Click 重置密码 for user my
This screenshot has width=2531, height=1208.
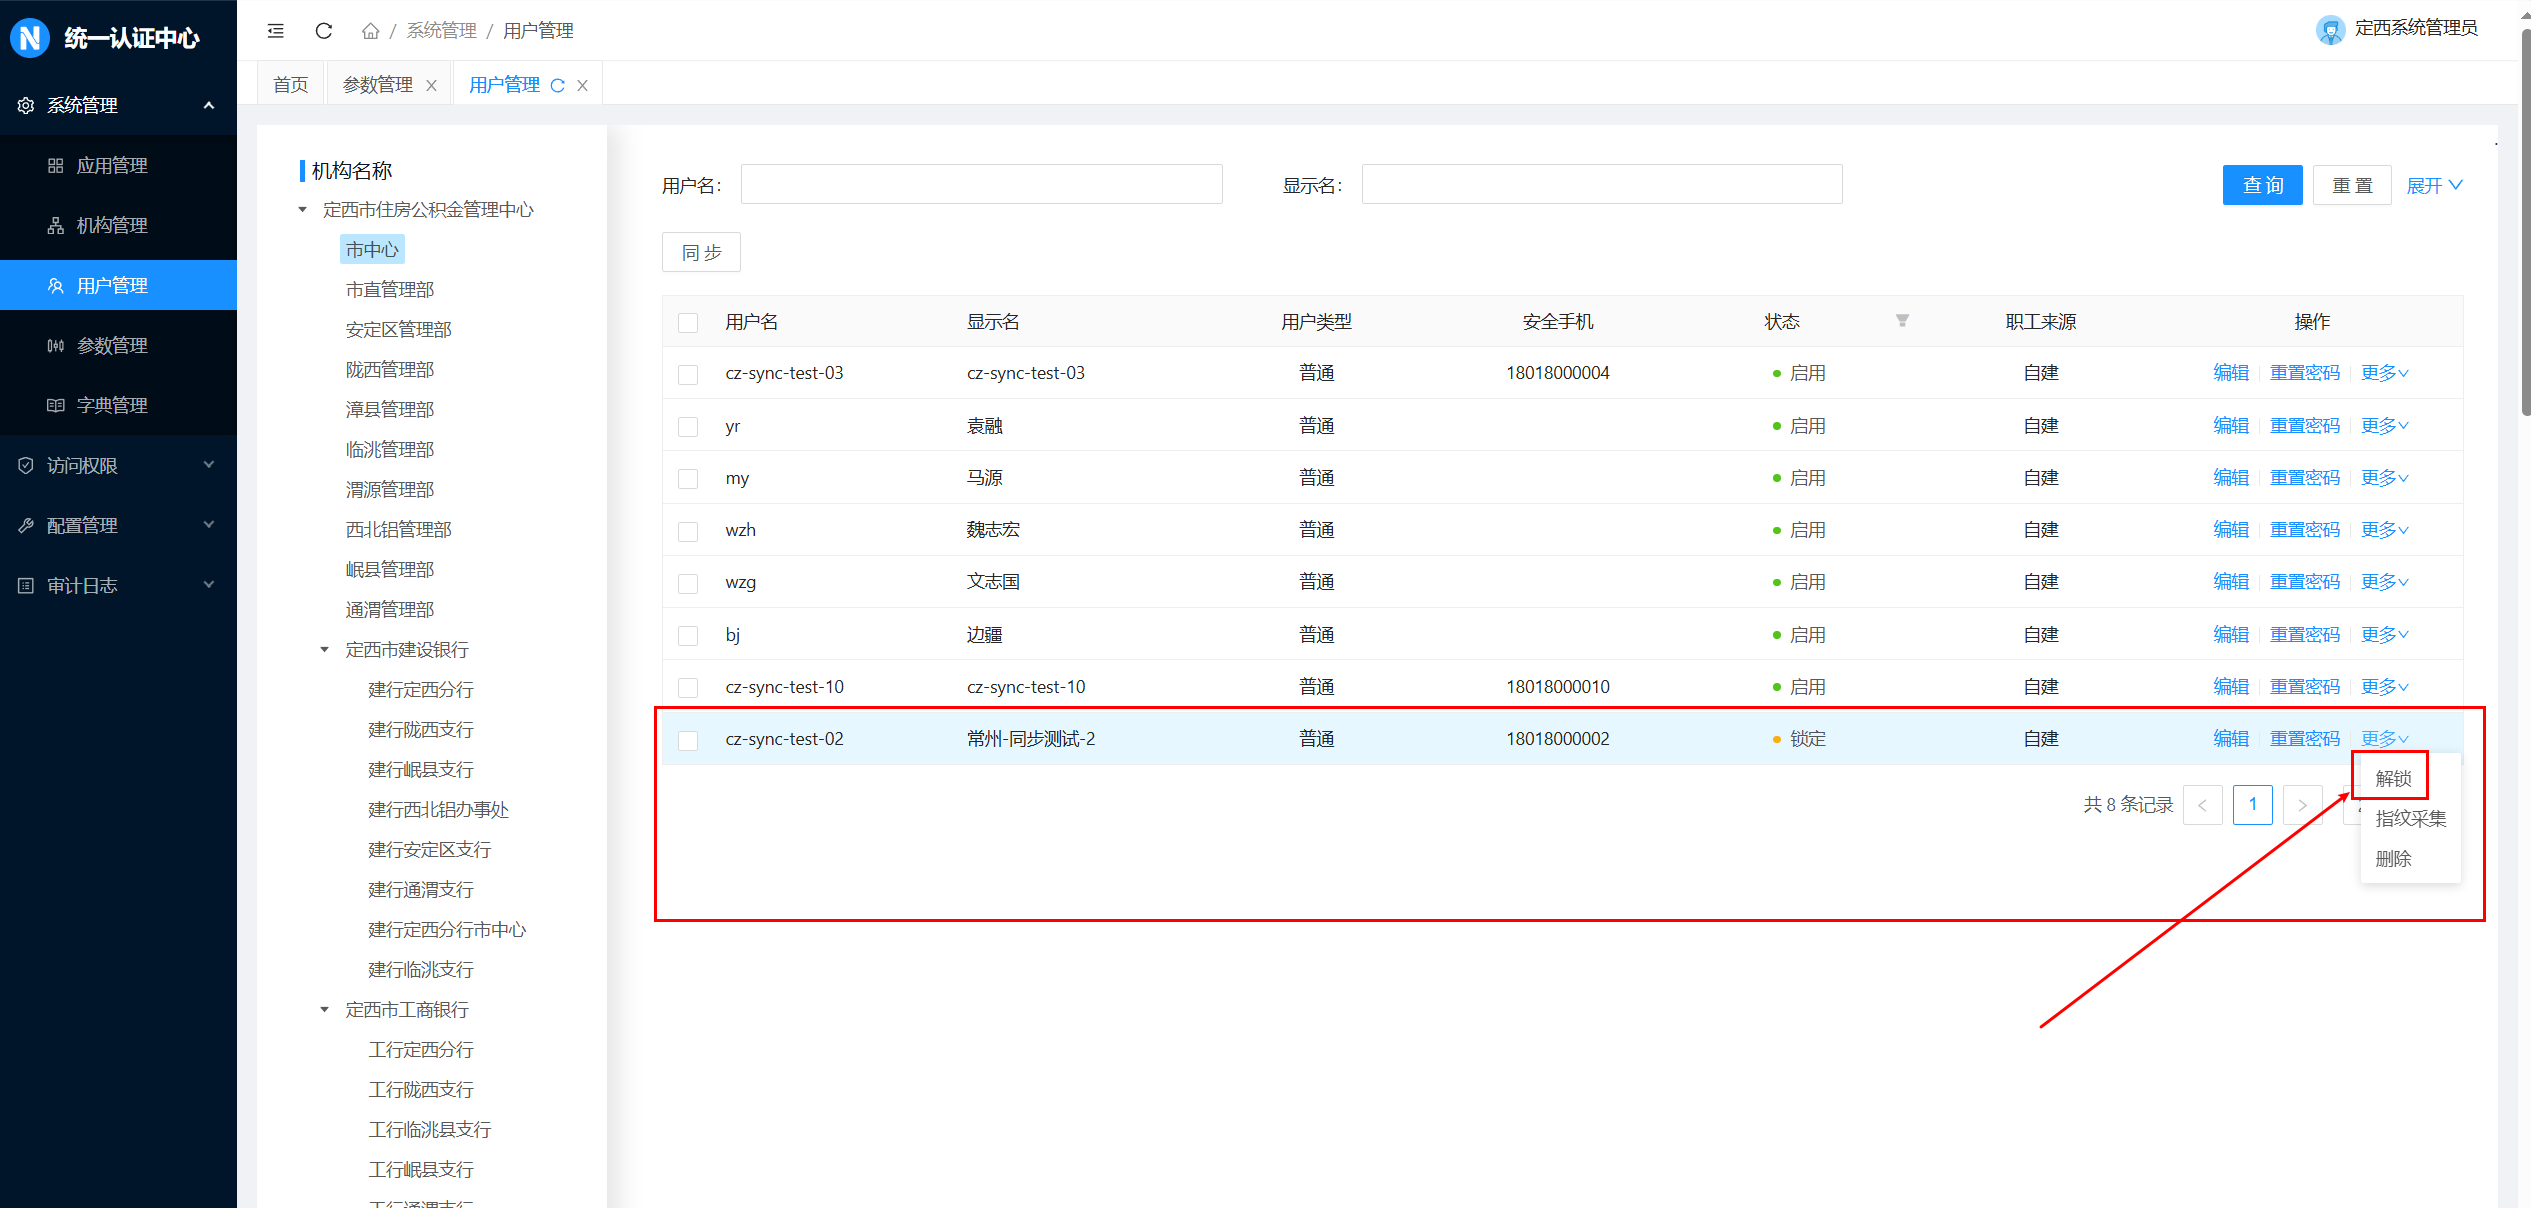click(2304, 478)
